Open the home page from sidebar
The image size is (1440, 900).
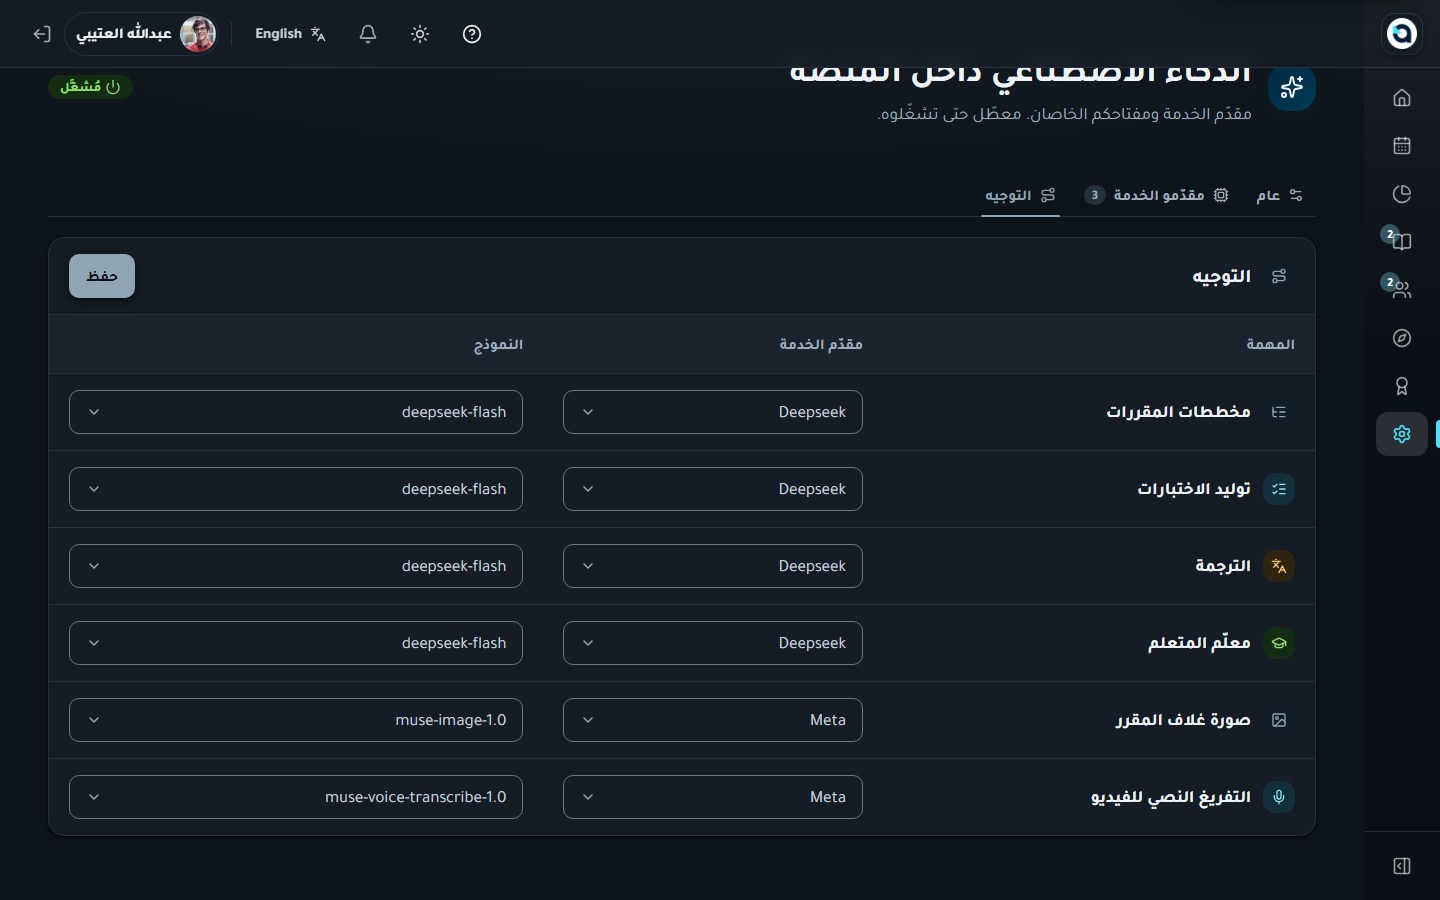point(1401,98)
